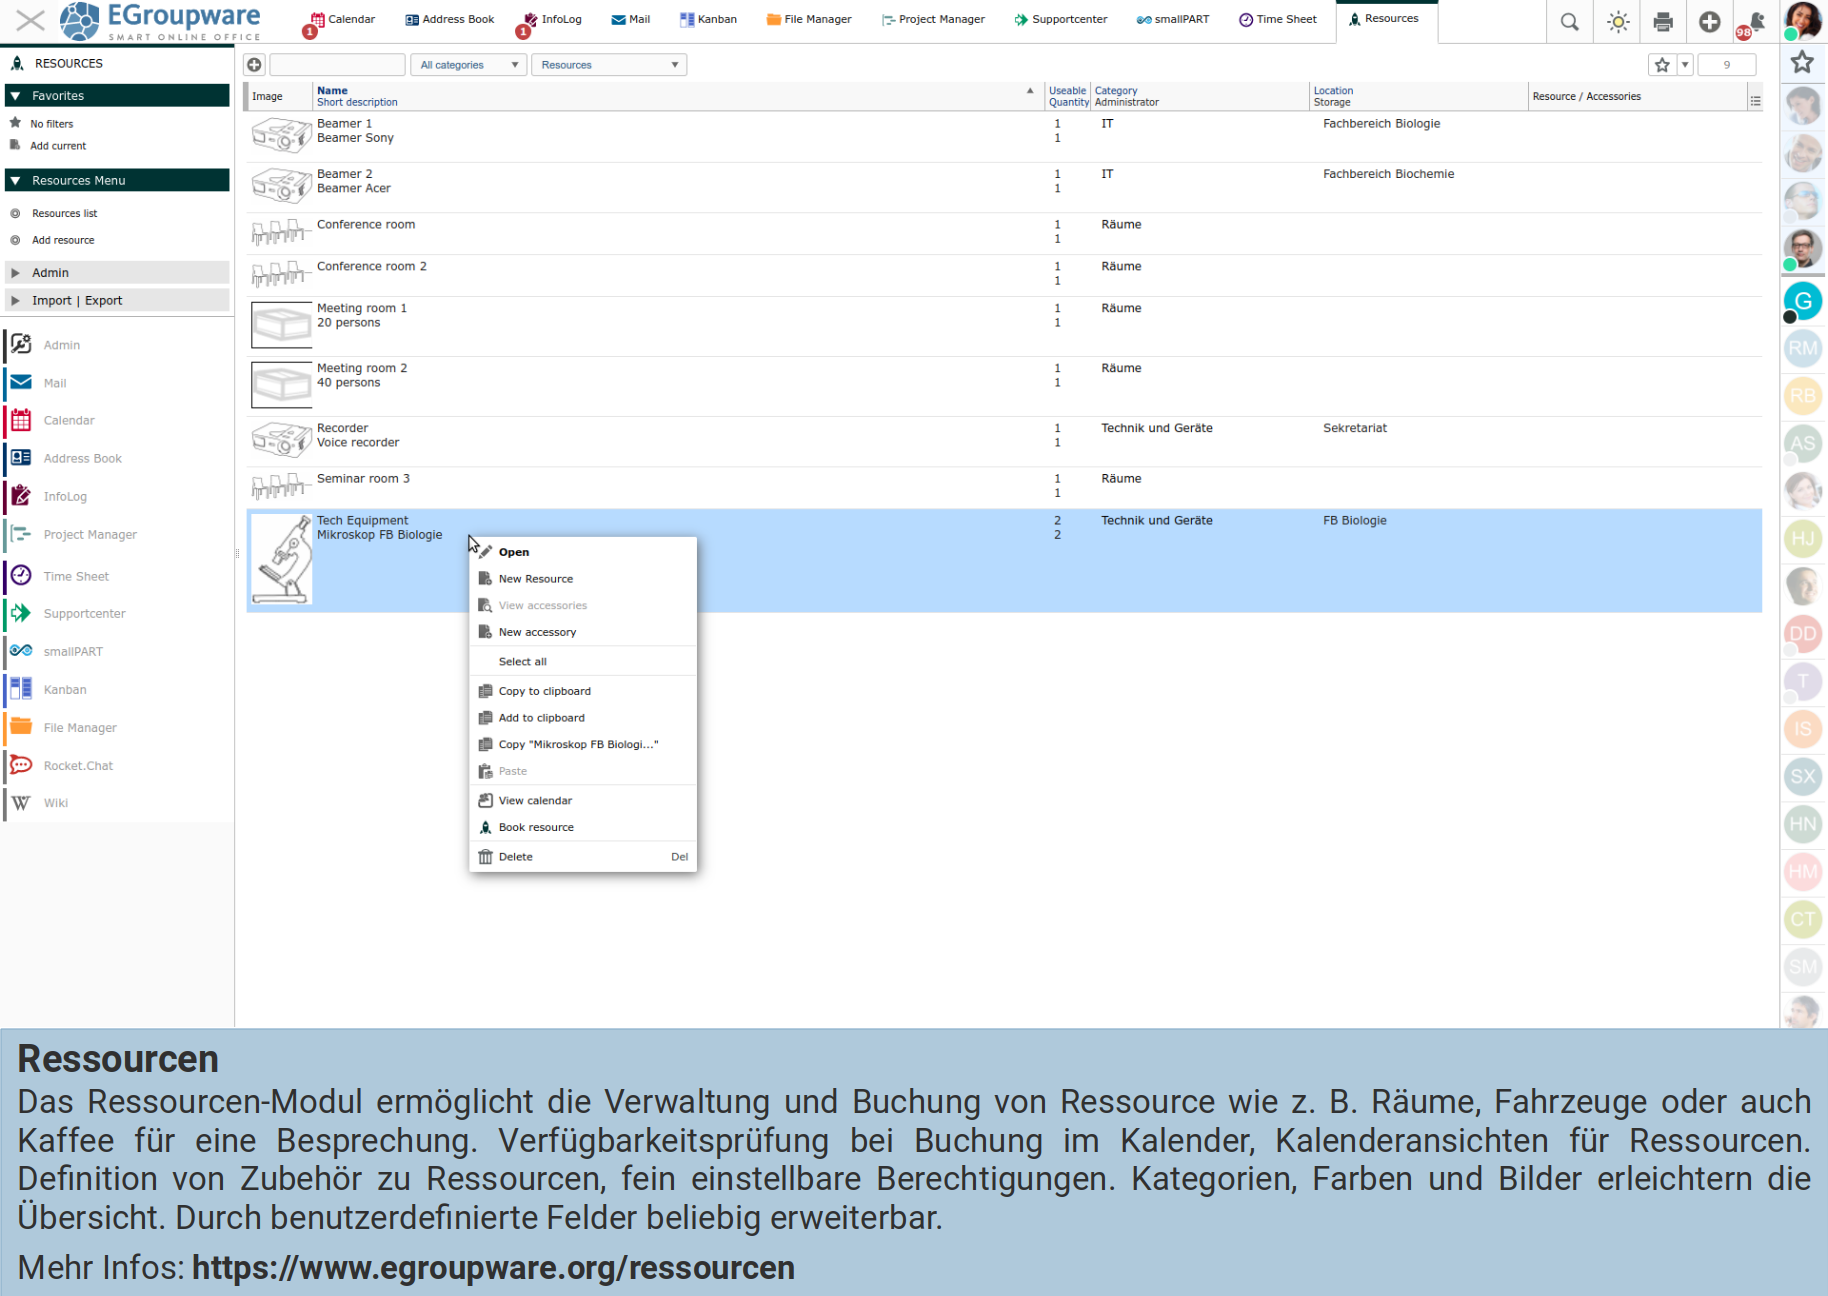Screen dimensions: 1828x1296
Task: Click the print icon in header
Action: (x=1663, y=22)
